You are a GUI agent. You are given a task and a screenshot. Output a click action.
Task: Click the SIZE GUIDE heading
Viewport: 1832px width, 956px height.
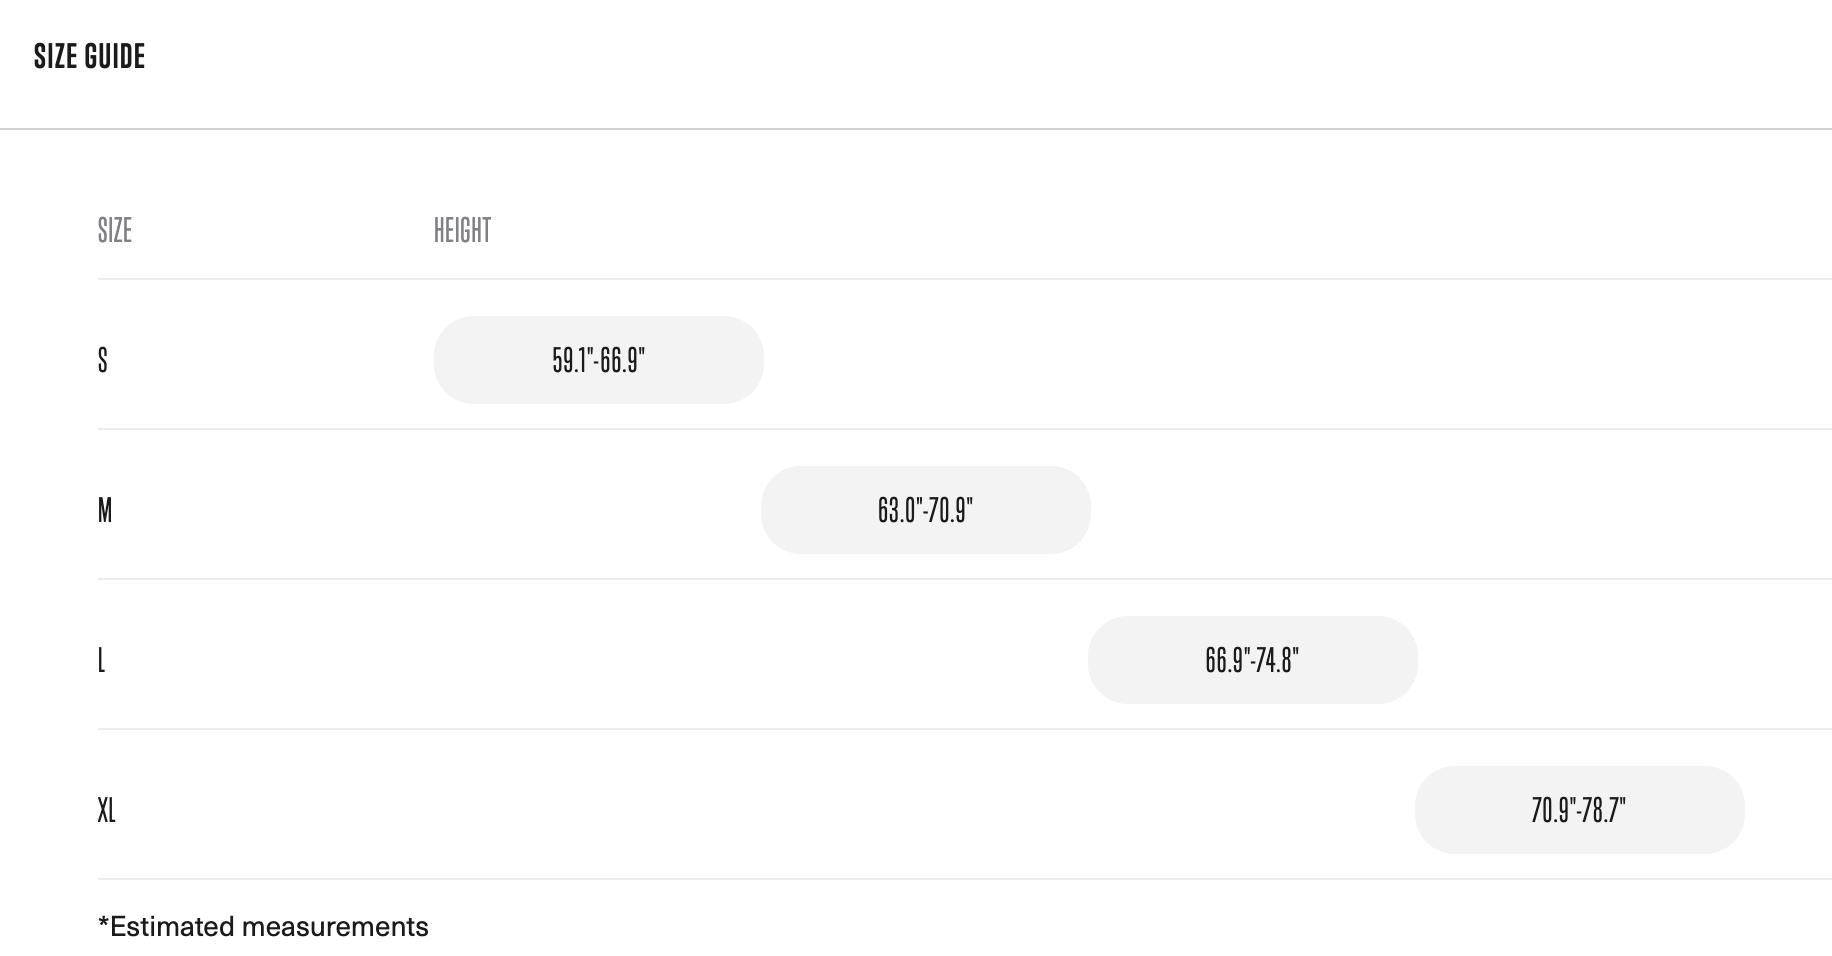coord(89,57)
